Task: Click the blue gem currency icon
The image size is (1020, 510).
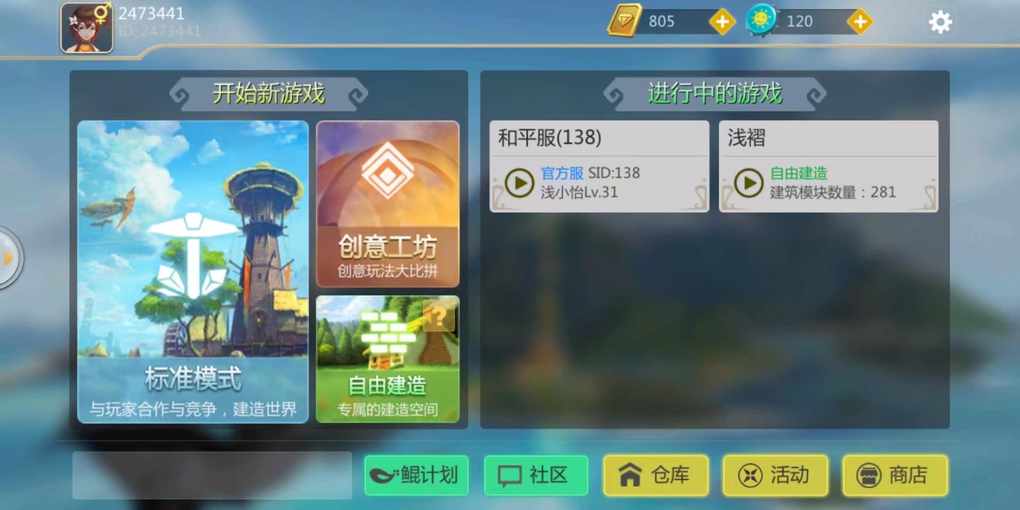Action: point(762,20)
